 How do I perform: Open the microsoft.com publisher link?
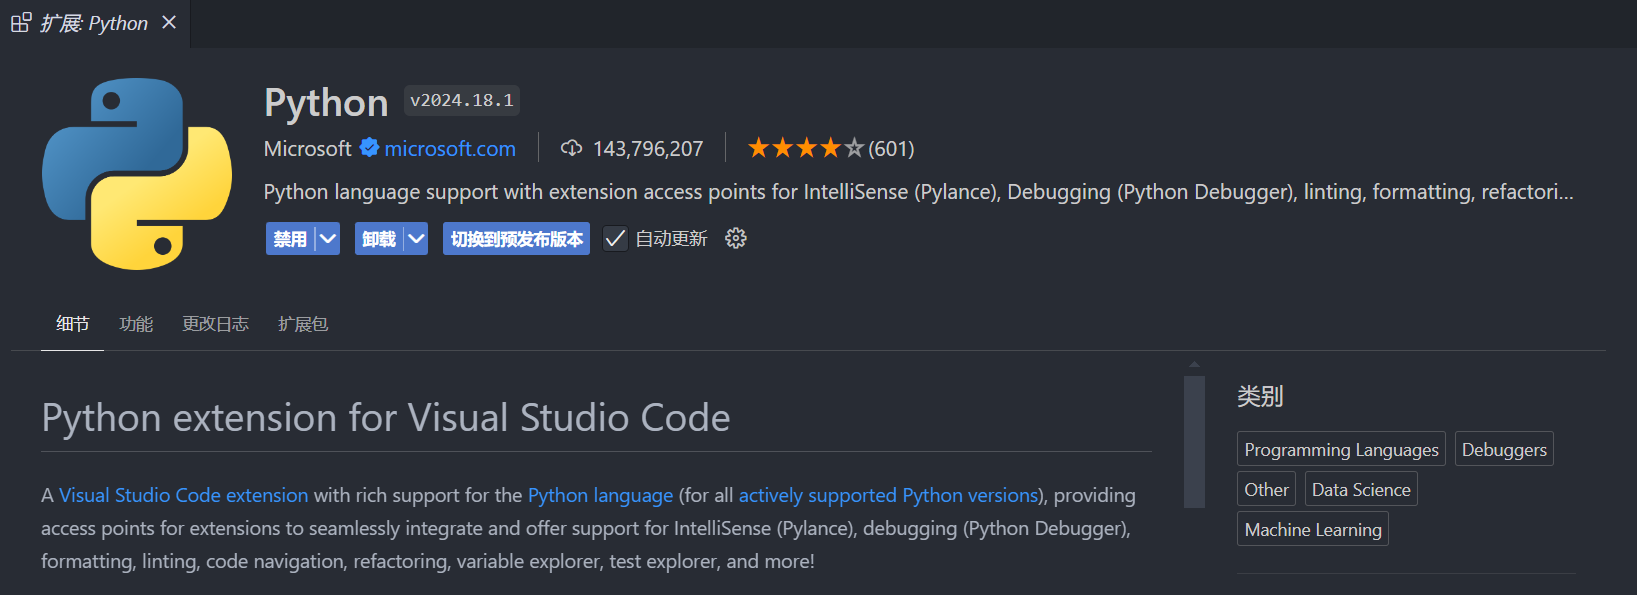450,149
